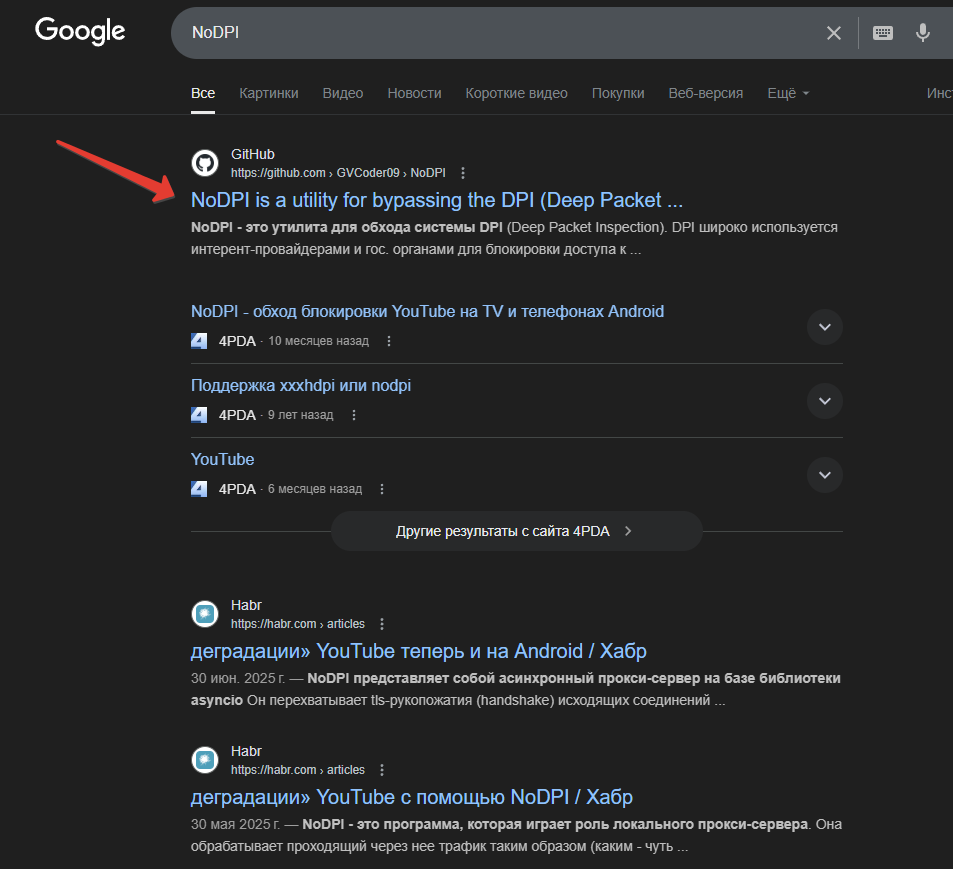This screenshot has height=869, width=953.
Task: Expand the Поддержка xxxhdpi или nodpi result
Action: 825,401
